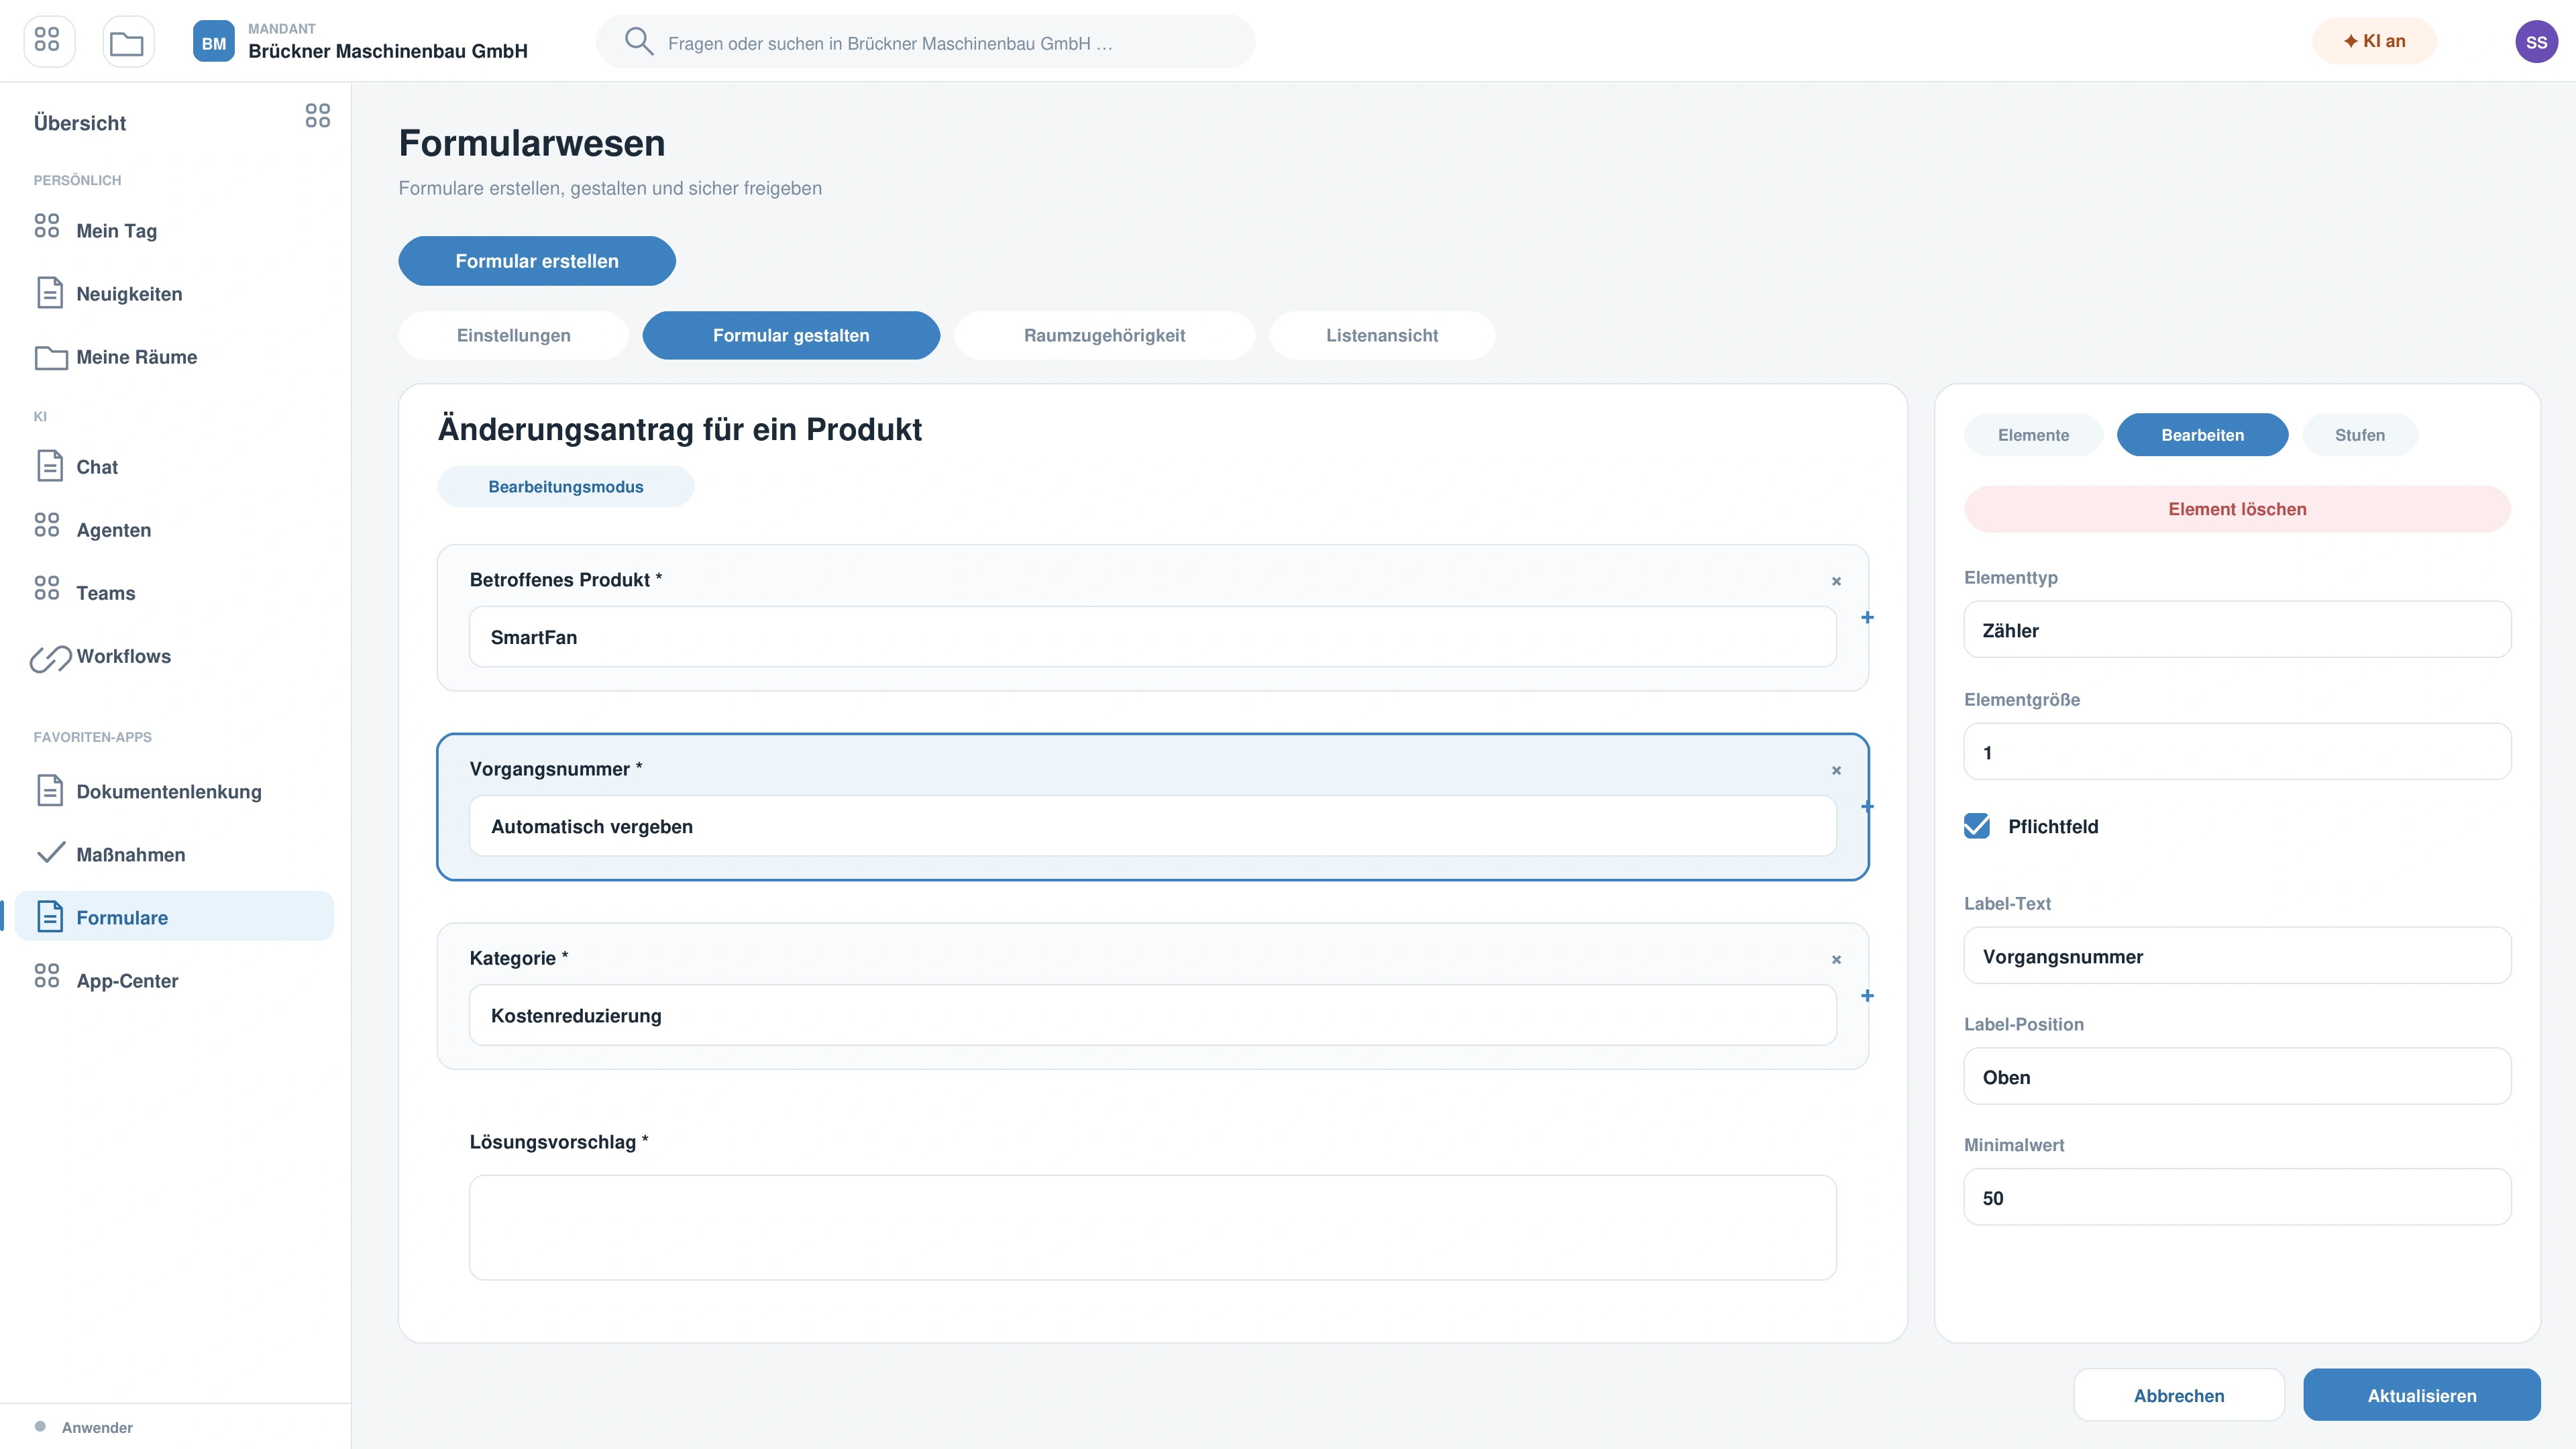The width and height of the screenshot is (2576, 1449).
Task: Click the grid icon next to Übersicht
Action: click(x=317, y=116)
